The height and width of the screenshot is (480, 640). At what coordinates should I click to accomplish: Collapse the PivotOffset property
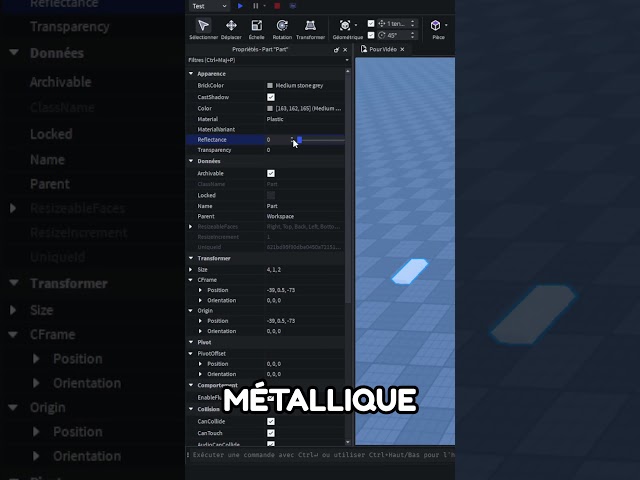(191, 353)
